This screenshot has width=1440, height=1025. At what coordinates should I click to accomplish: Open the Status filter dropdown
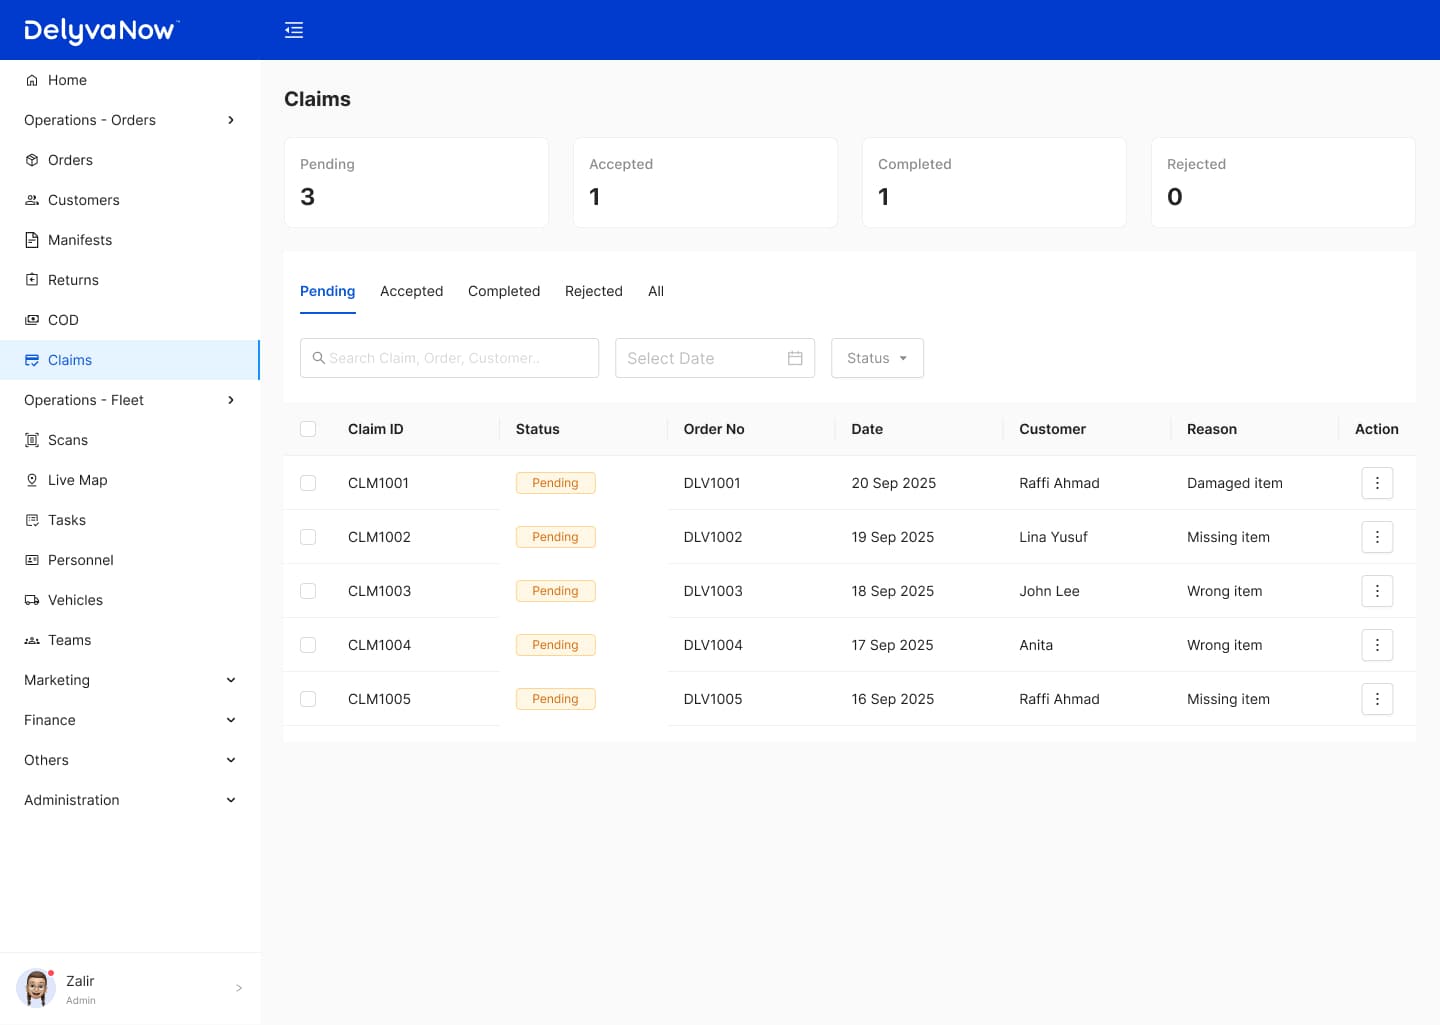[x=877, y=358]
